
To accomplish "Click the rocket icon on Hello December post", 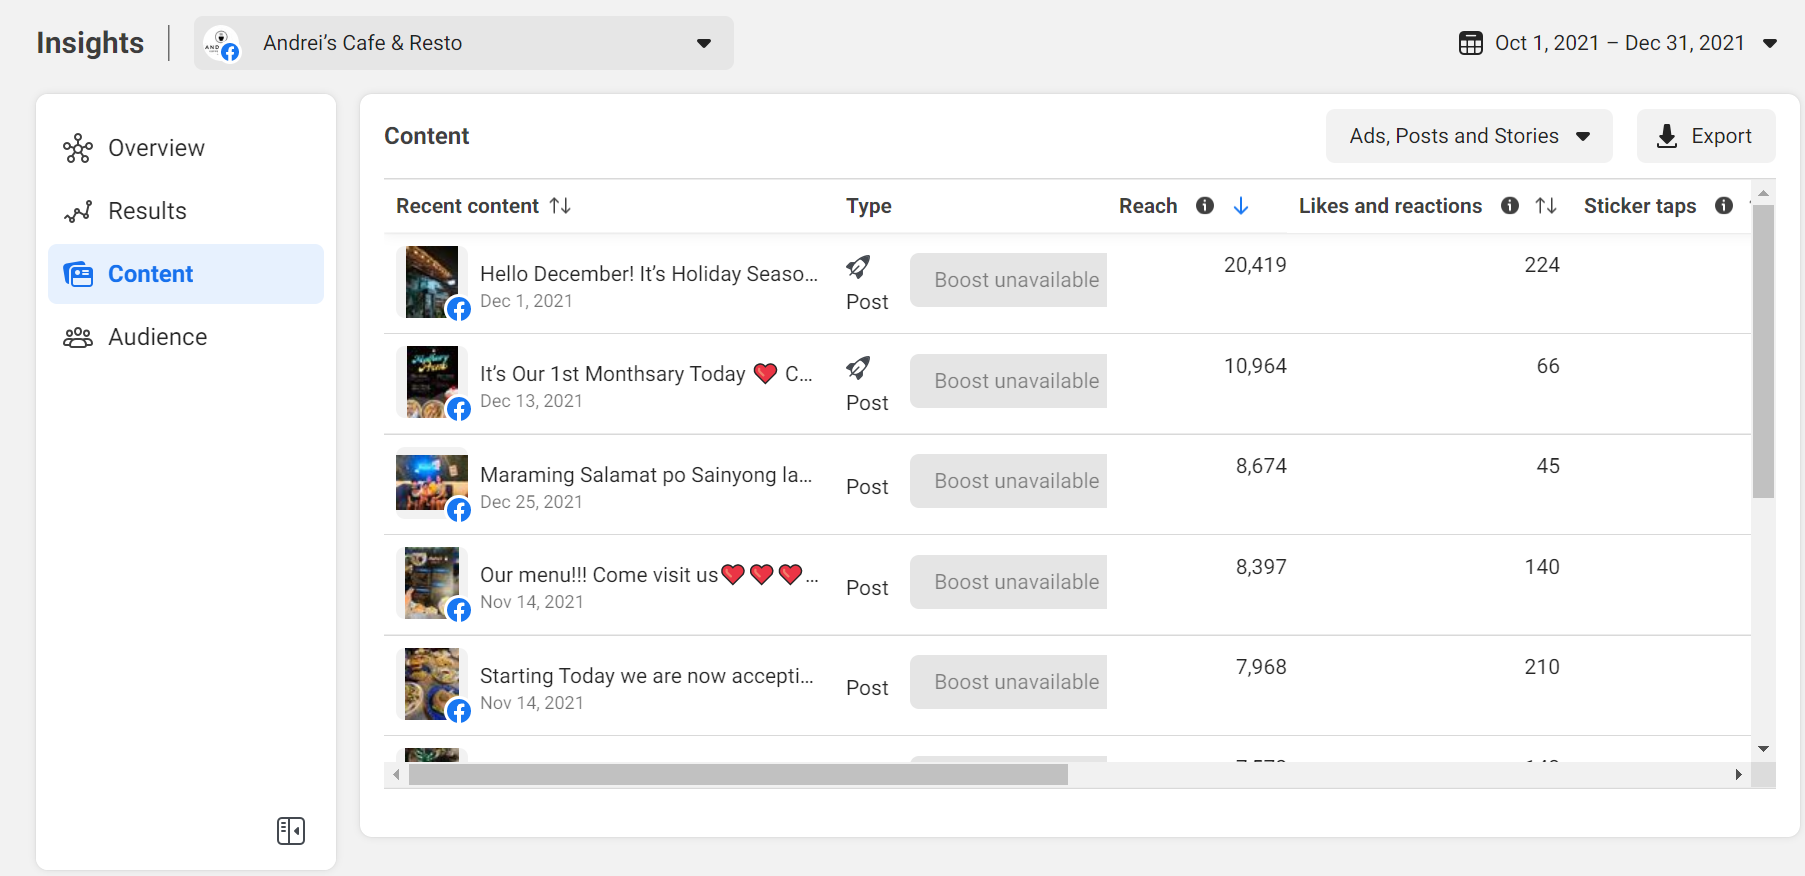I will click(858, 267).
